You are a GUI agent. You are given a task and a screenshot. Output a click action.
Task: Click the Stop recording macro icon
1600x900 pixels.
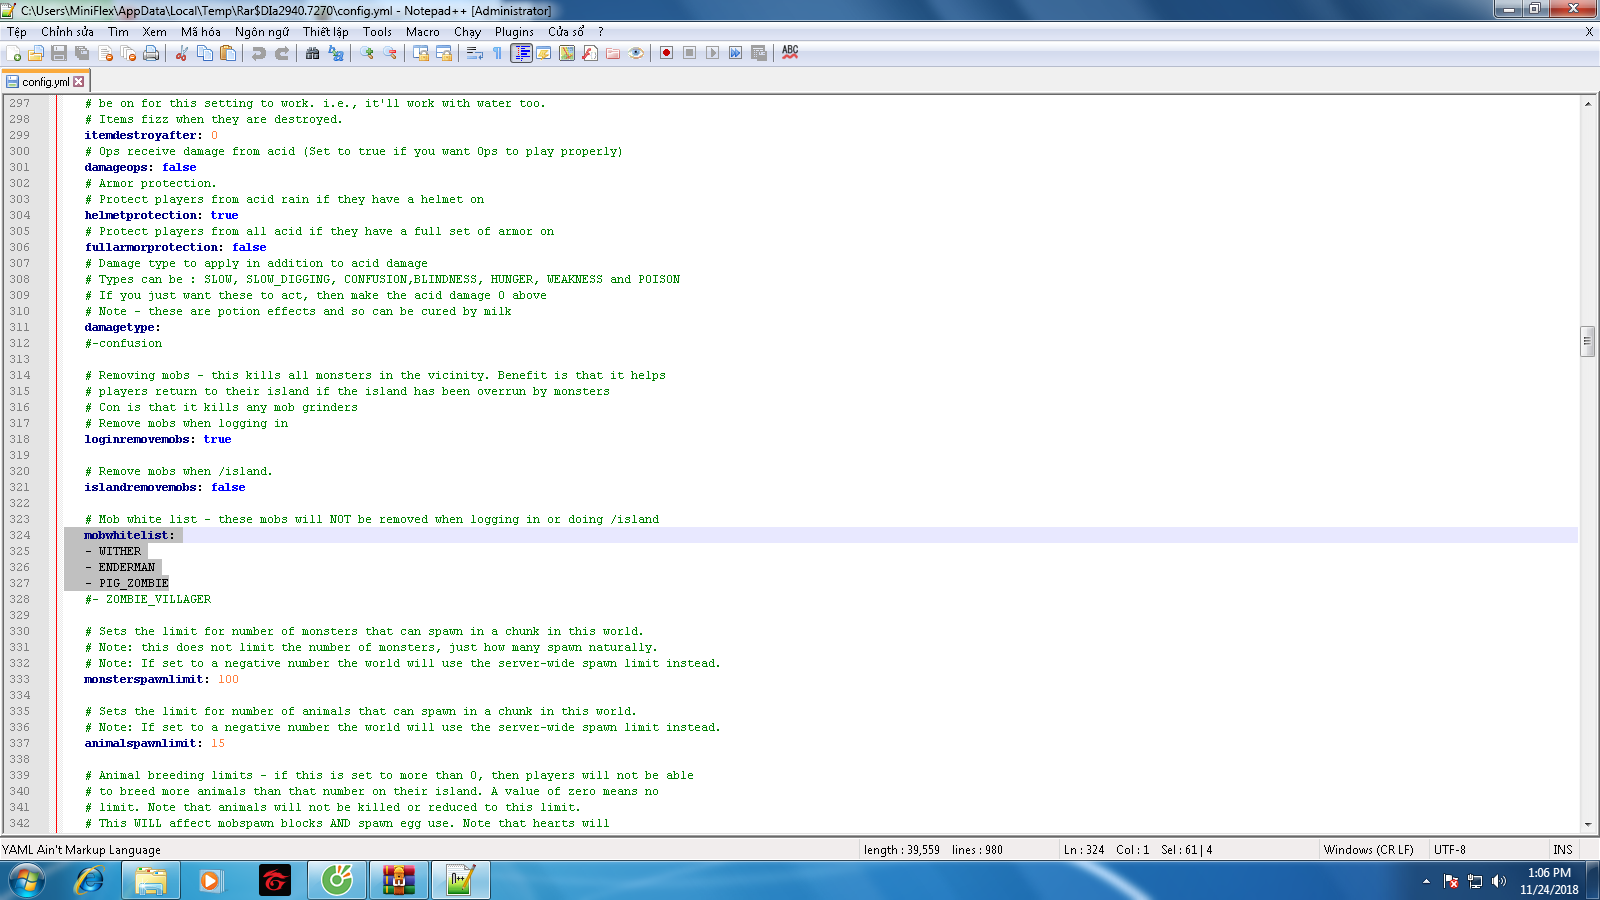pos(689,53)
